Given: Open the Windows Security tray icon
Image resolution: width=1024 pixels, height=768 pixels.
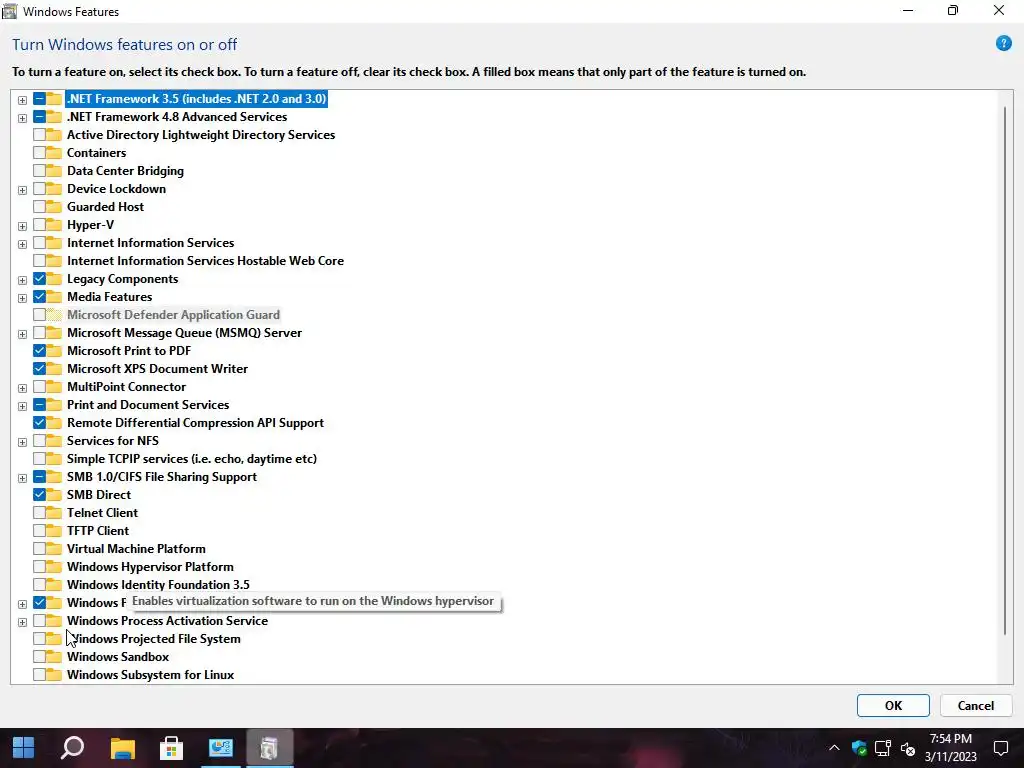Looking at the screenshot, I should click(x=859, y=748).
